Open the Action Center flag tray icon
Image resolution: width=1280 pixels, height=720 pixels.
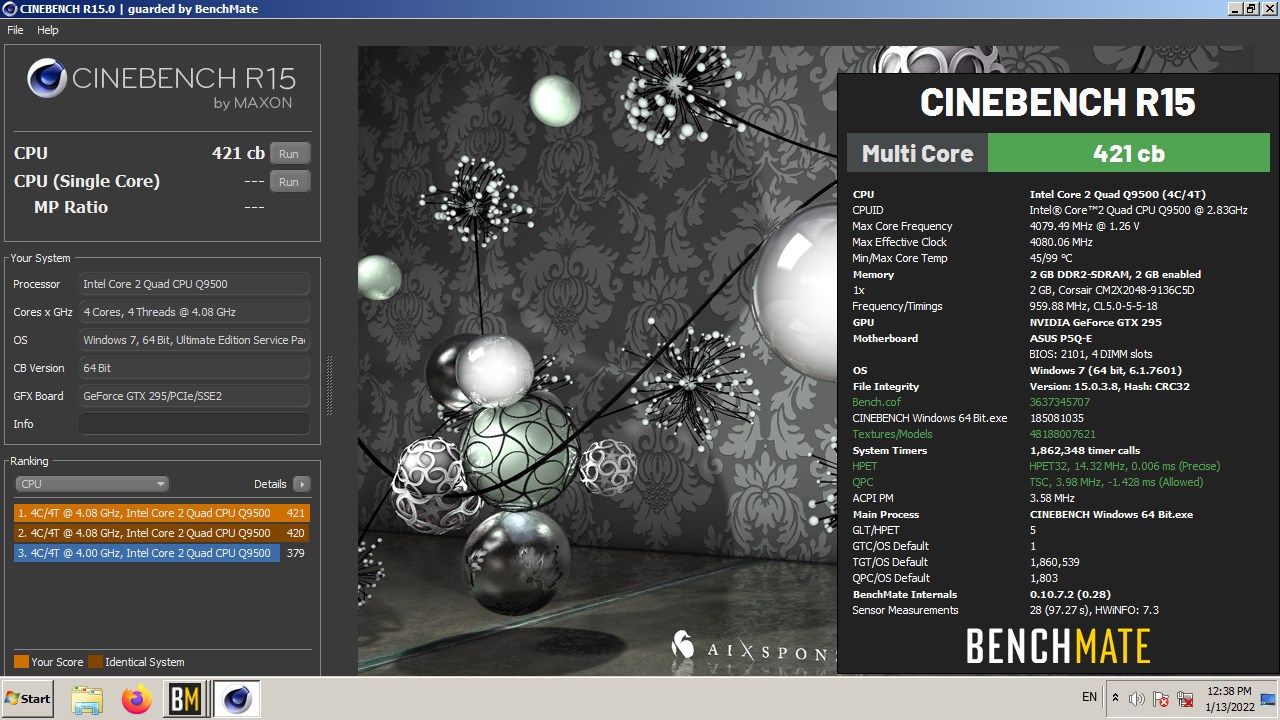tap(1161, 698)
